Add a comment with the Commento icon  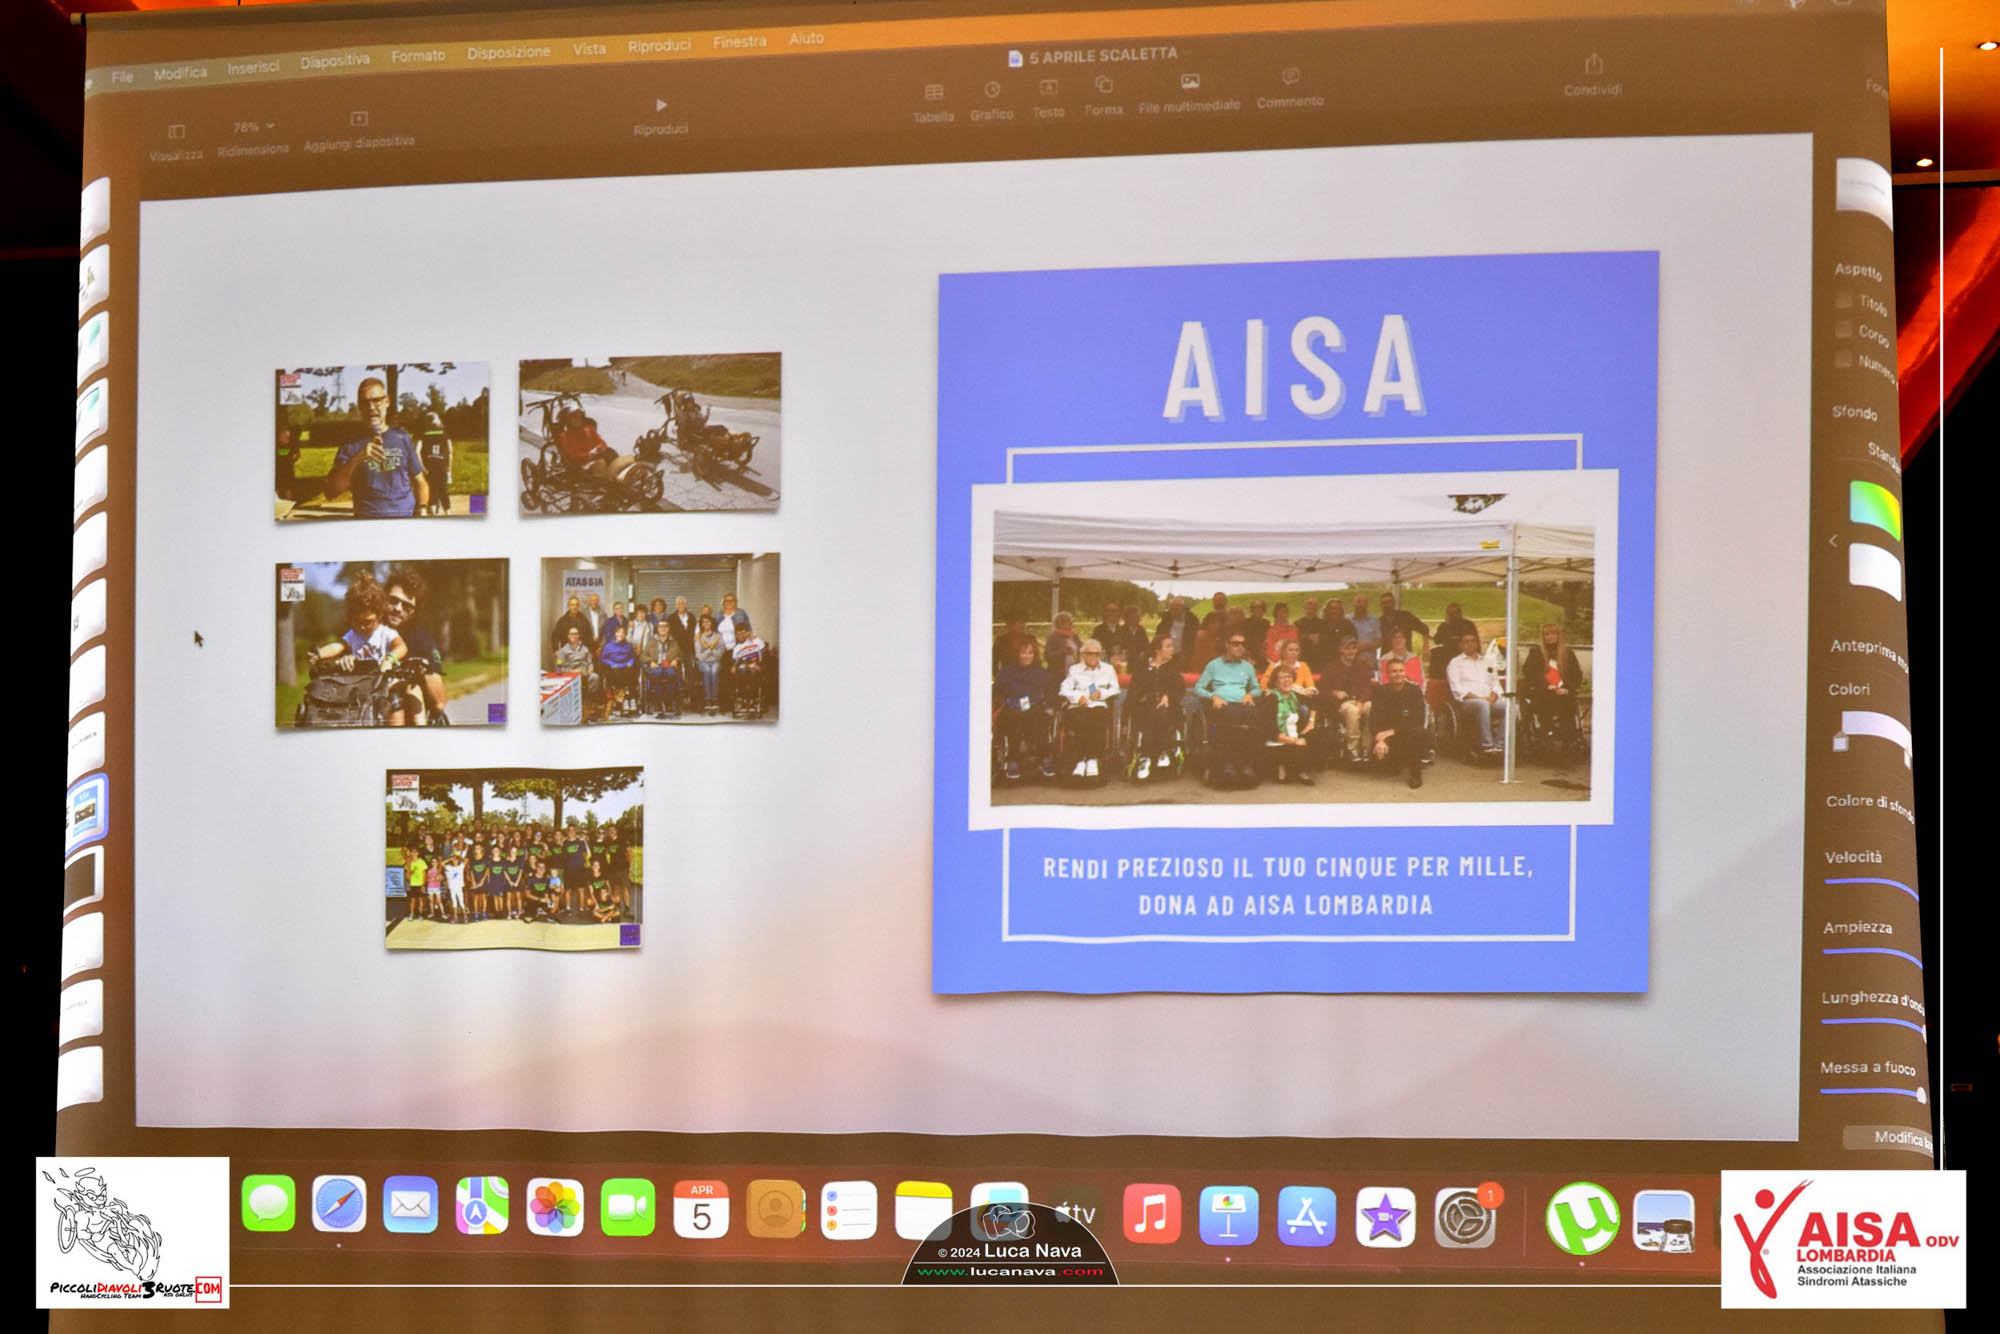[x=1291, y=77]
